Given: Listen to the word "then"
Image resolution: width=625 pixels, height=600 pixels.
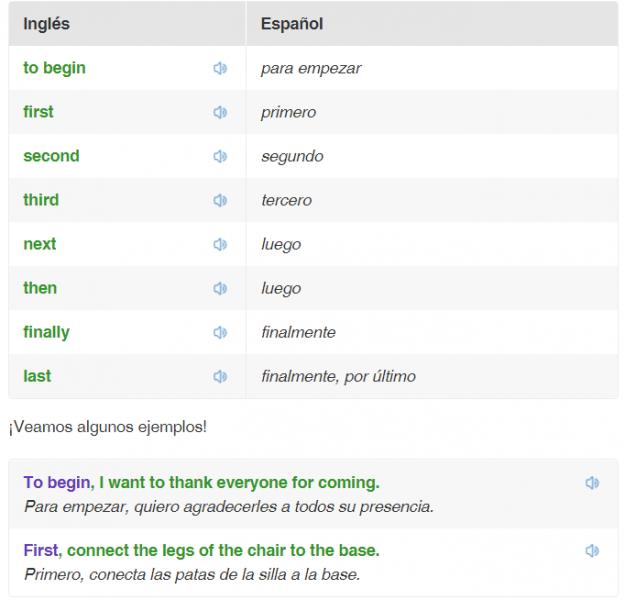Looking at the screenshot, I should click(220, 288).
